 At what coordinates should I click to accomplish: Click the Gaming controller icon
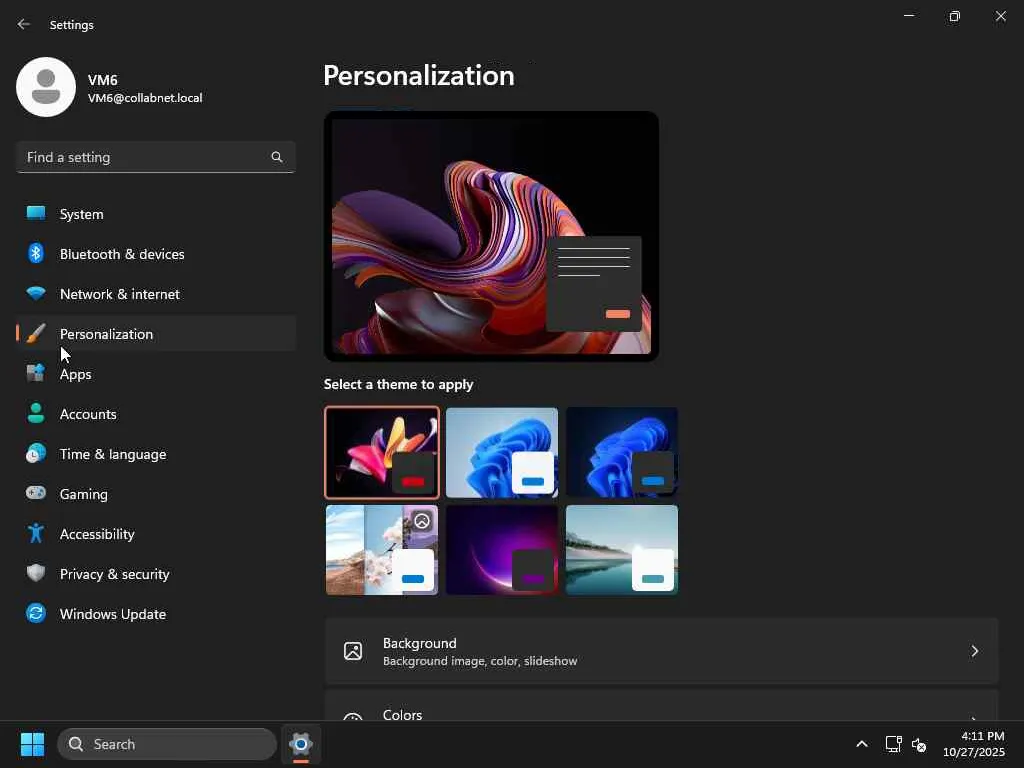click(36, 493)
